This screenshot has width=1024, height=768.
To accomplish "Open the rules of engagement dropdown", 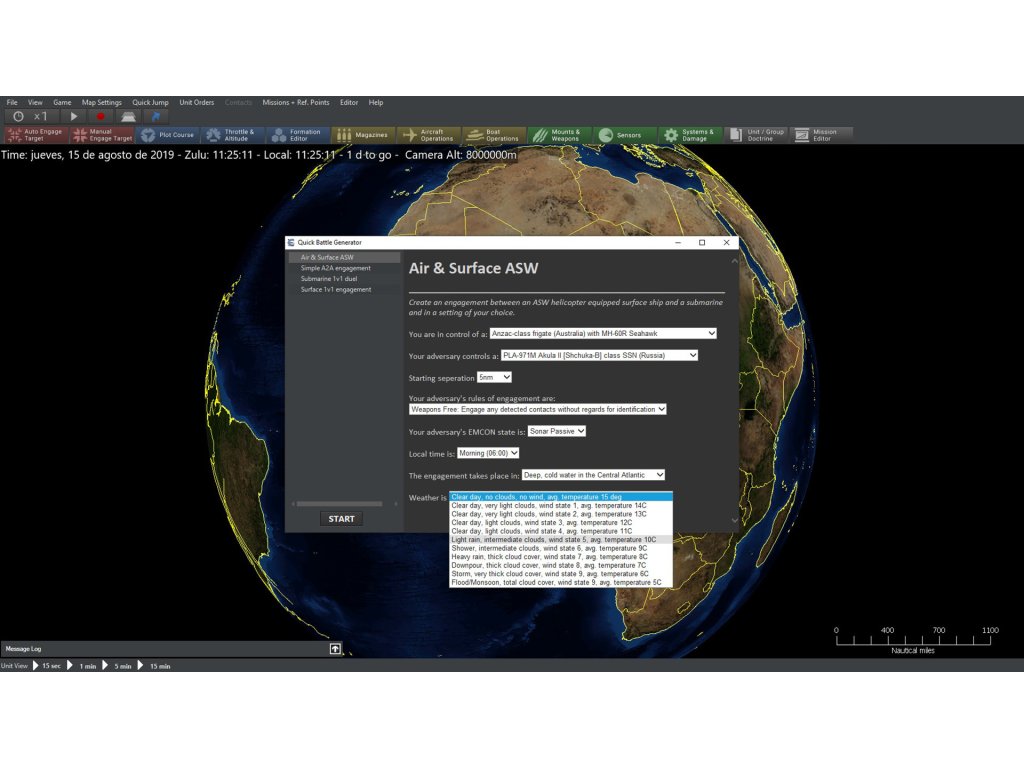I will click(x=537, y=409).
